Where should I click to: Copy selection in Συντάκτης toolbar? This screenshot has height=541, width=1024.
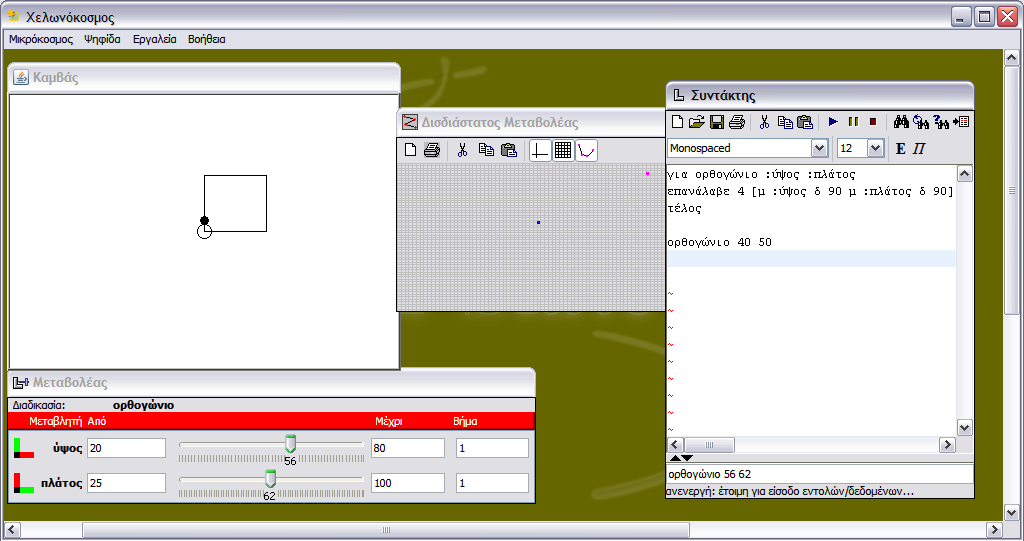[785, 122]
